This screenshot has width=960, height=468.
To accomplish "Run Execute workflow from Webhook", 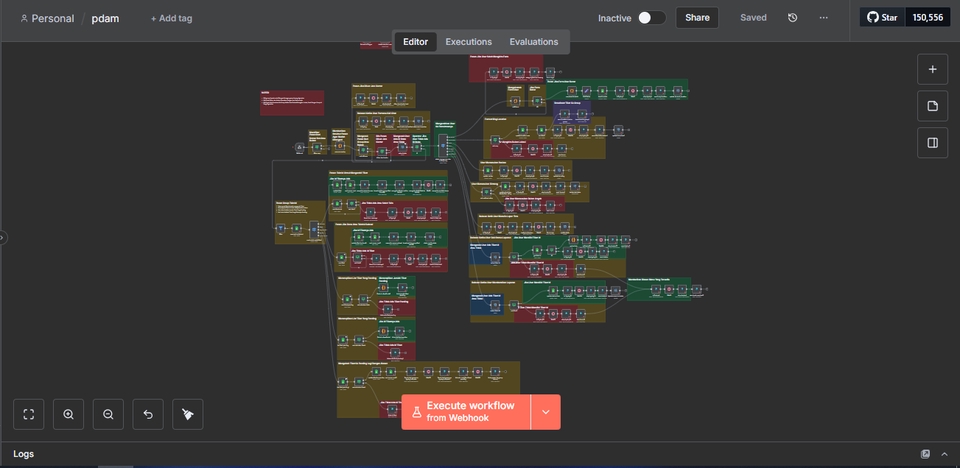I will pos(466,412).
